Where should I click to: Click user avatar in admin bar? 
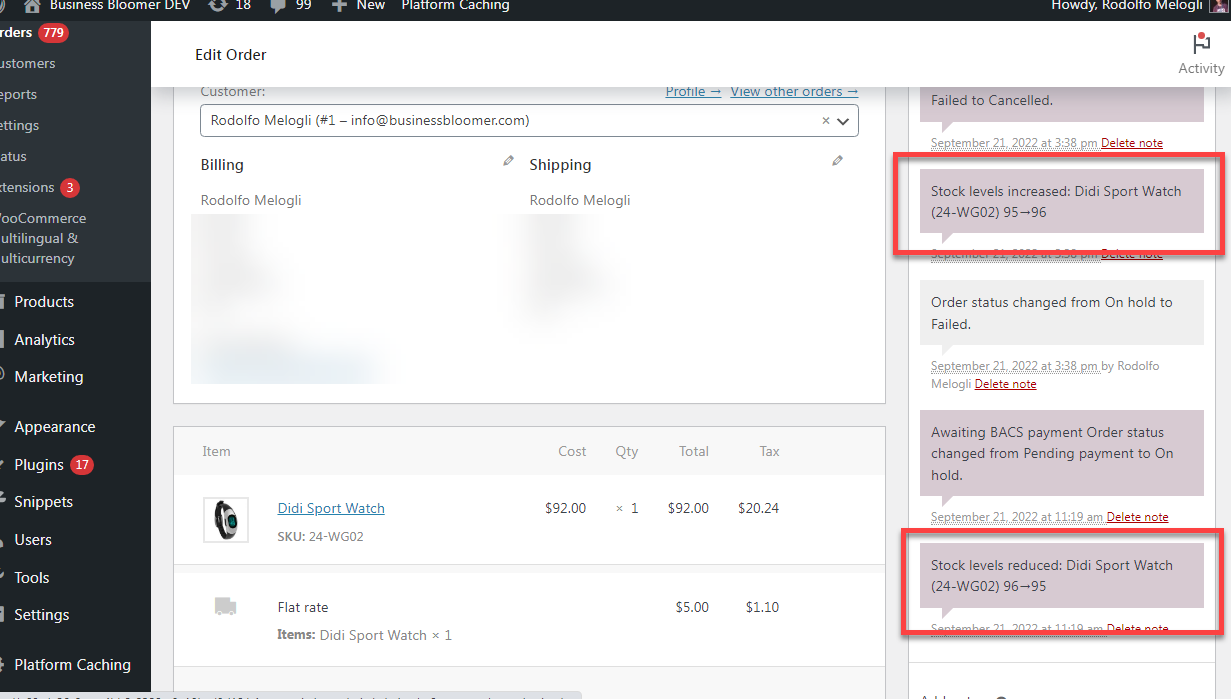pyautogui.click(x=1219, y=5)
